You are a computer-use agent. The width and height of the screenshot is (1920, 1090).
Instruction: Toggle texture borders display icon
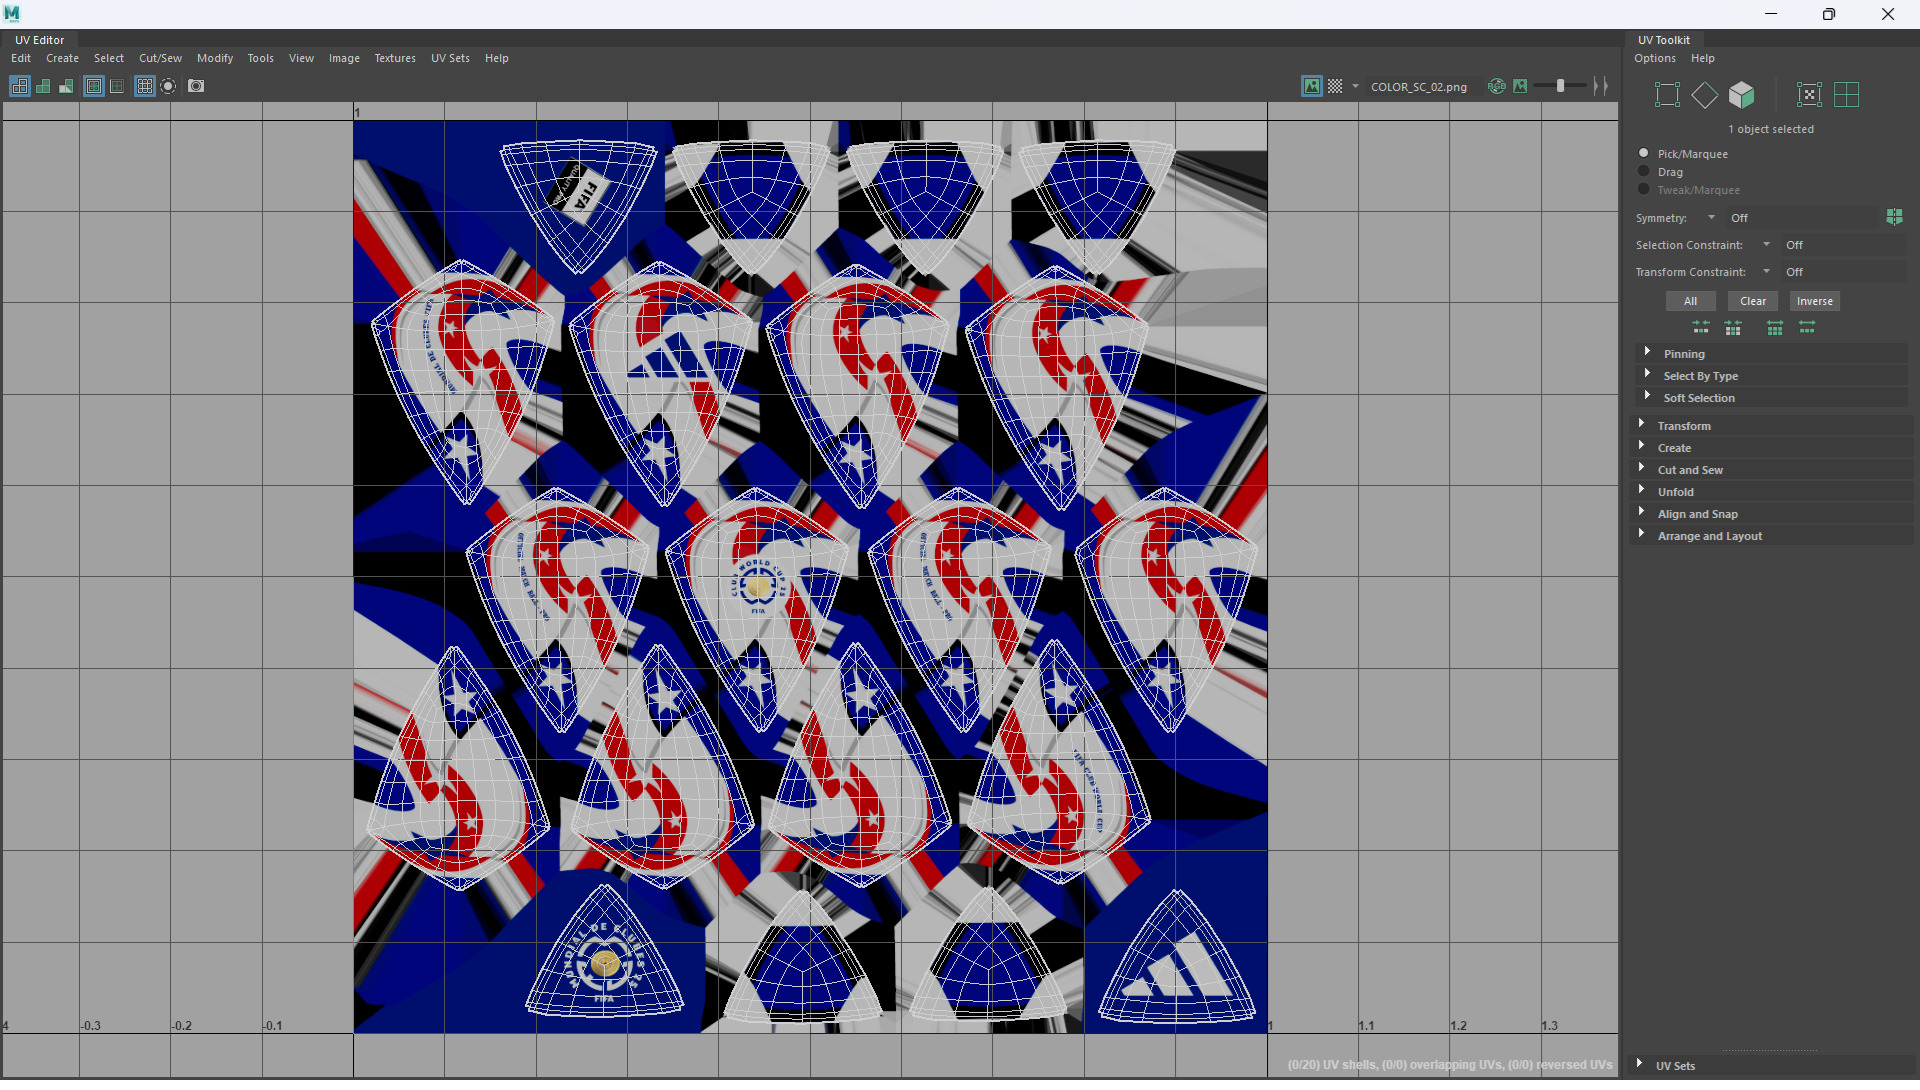click(94, 87)
